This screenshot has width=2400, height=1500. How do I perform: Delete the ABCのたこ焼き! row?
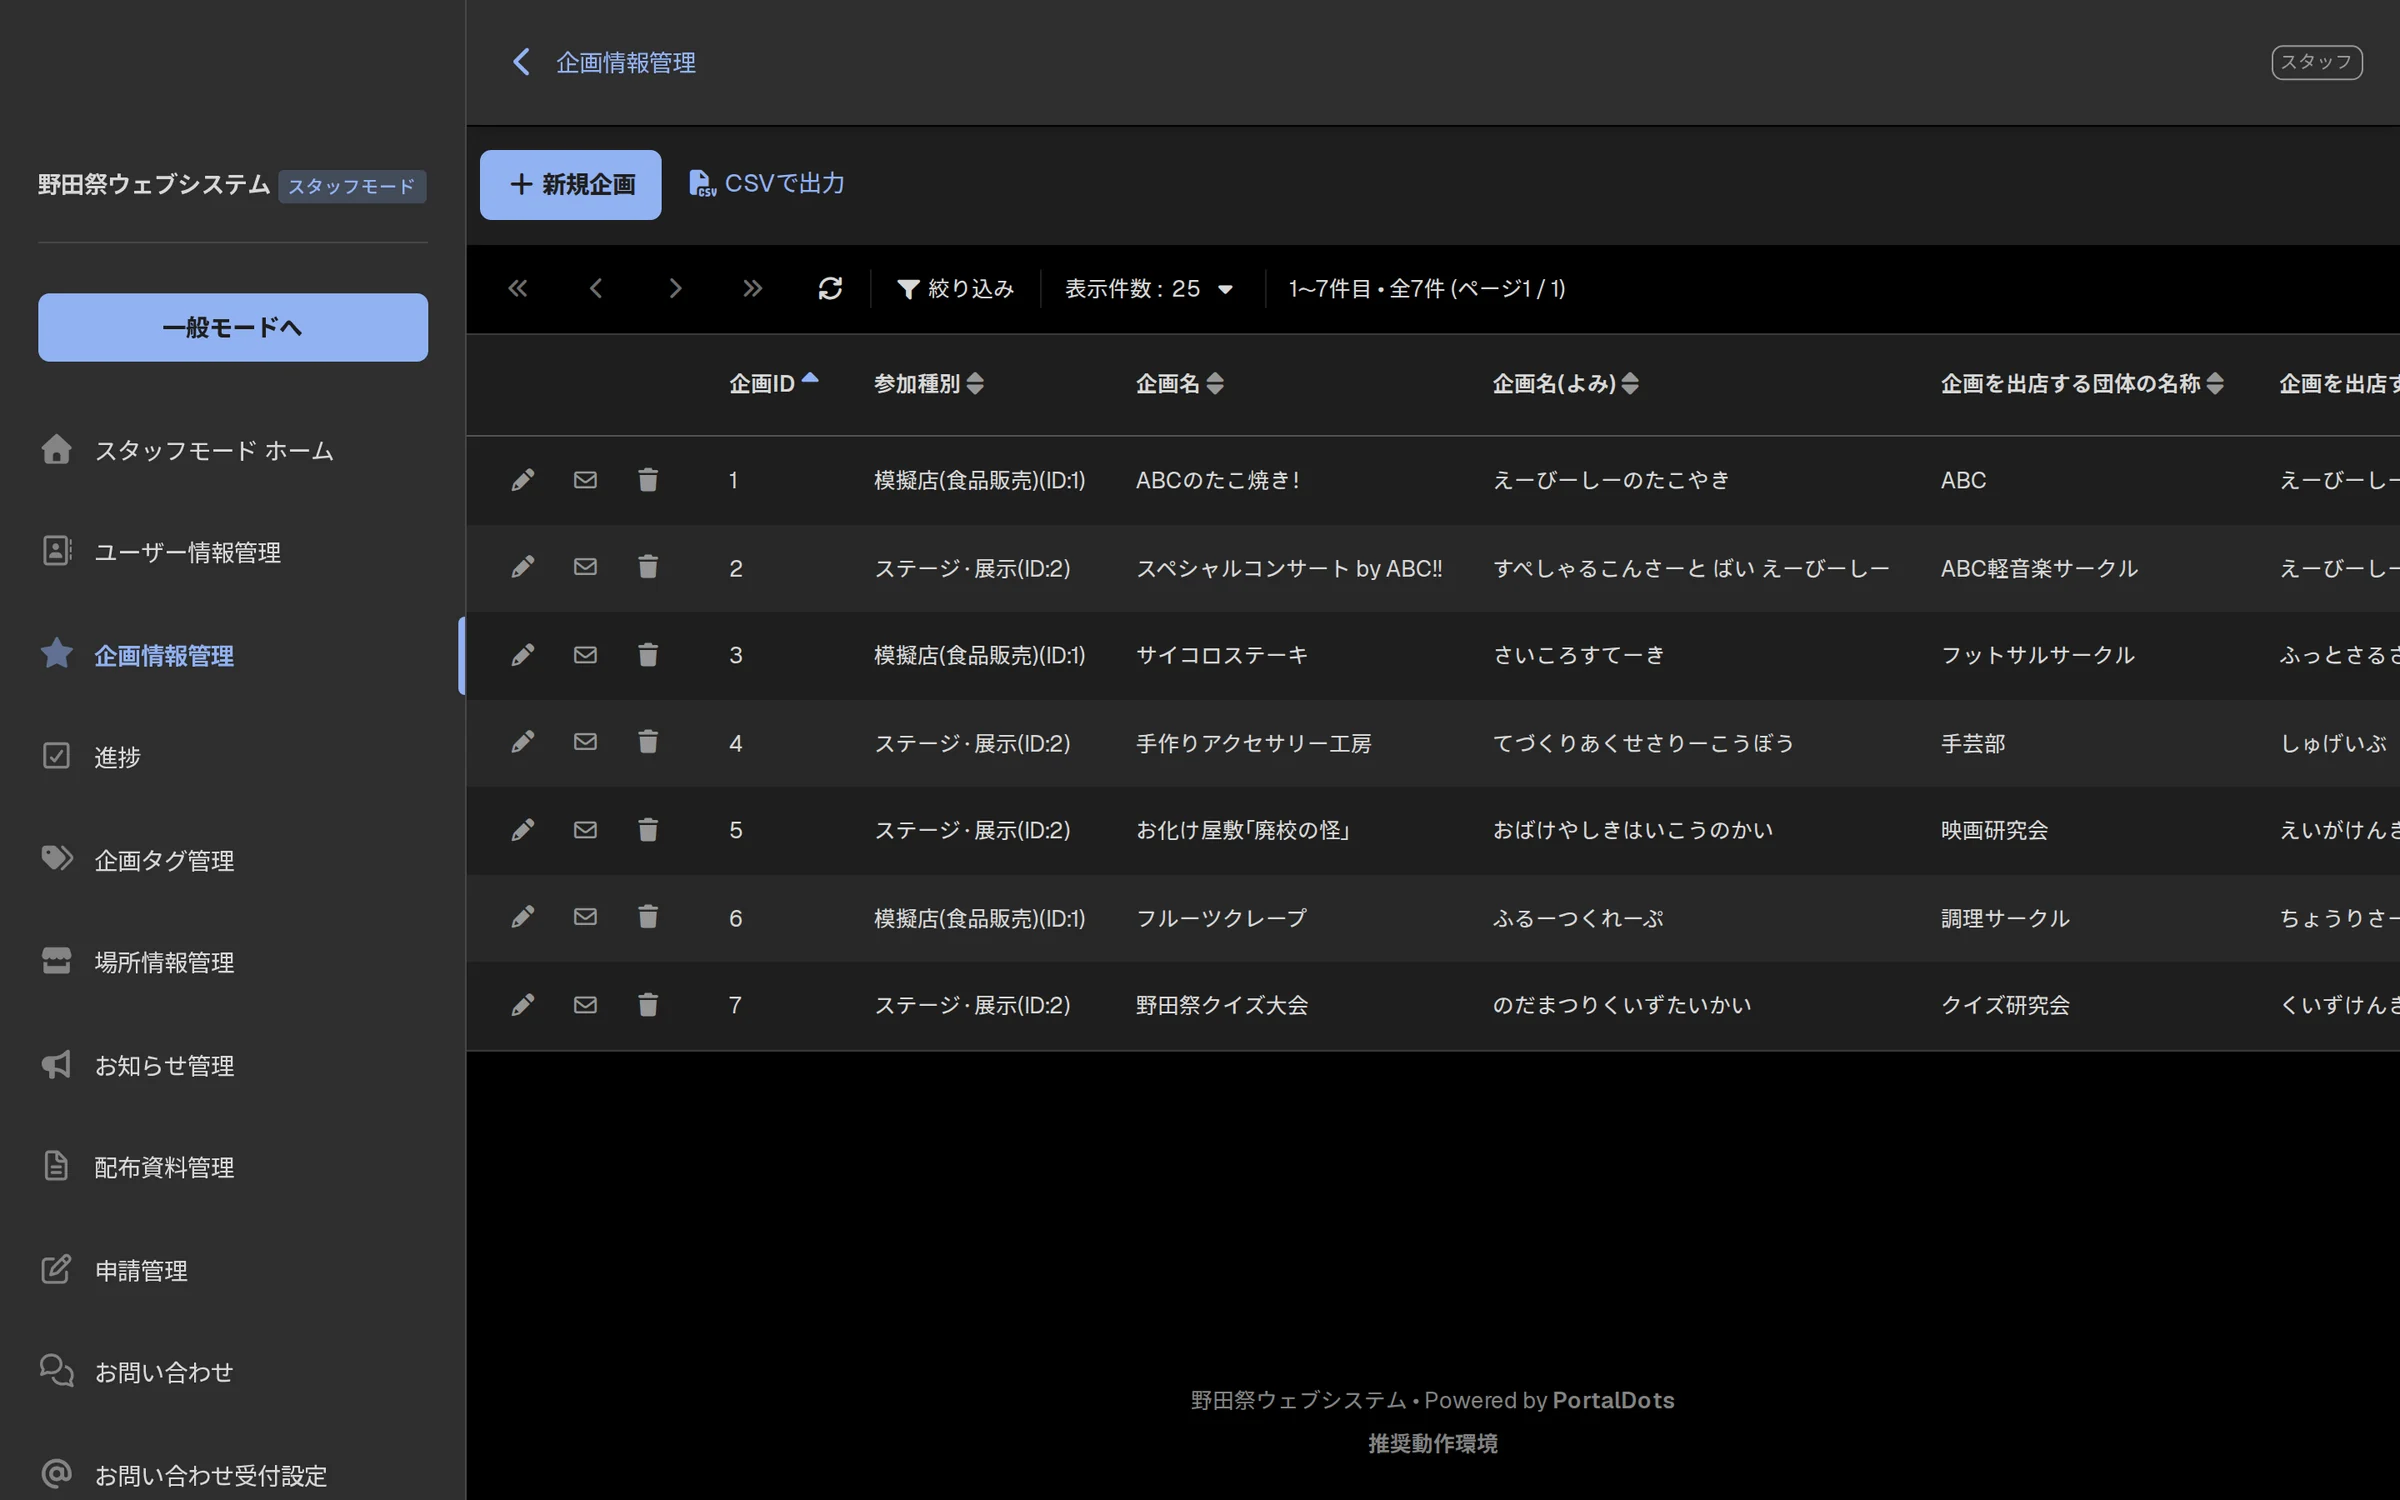click(x=648, y=480)
